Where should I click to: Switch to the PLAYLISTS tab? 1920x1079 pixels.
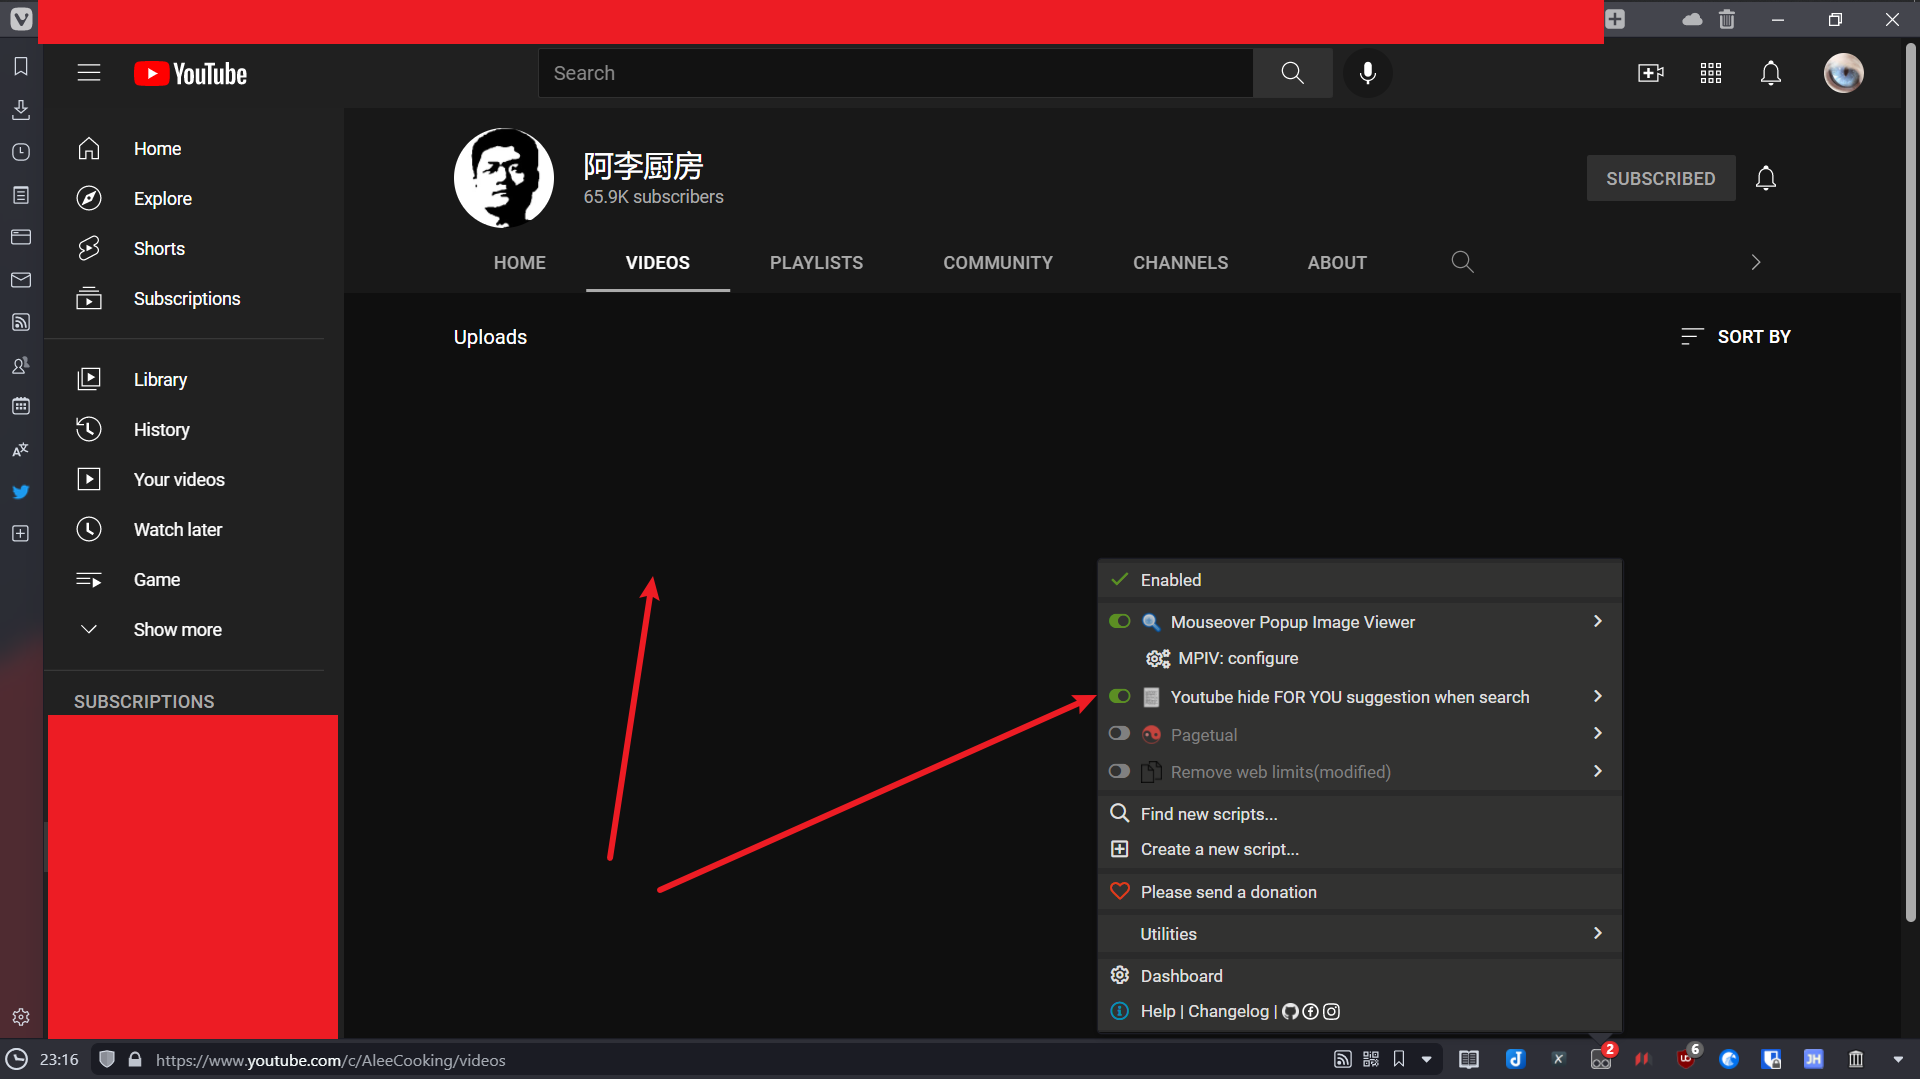click(x=816, y=263)
